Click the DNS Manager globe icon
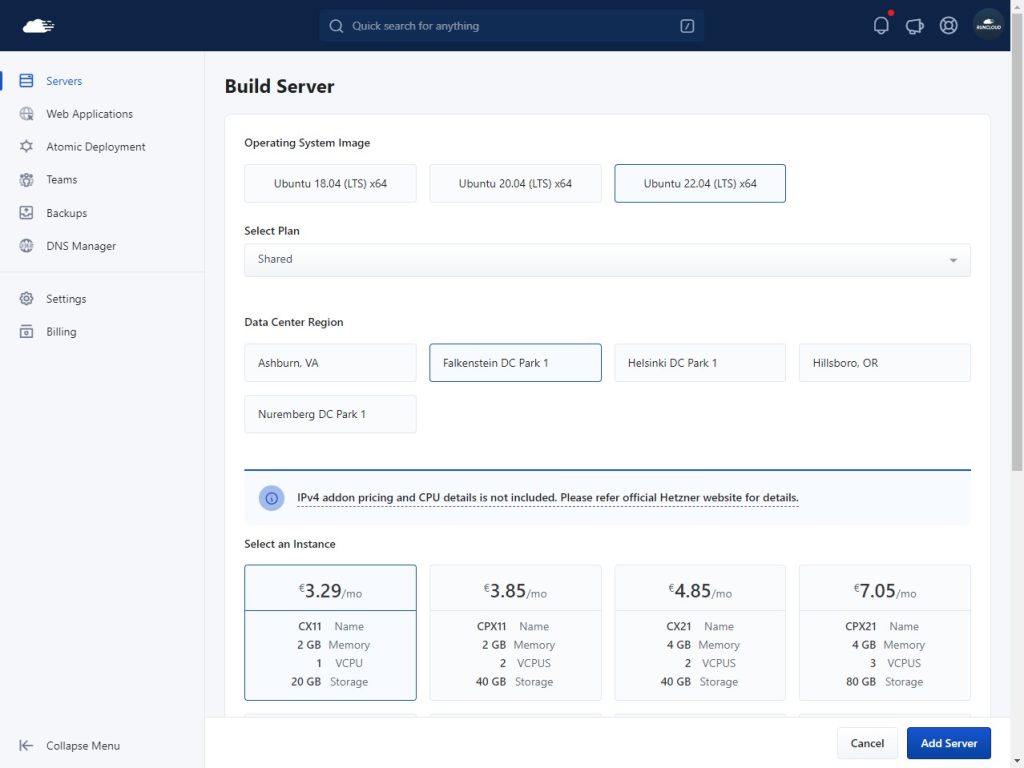Screen dimensions: 1024x768 pos(27,246)
